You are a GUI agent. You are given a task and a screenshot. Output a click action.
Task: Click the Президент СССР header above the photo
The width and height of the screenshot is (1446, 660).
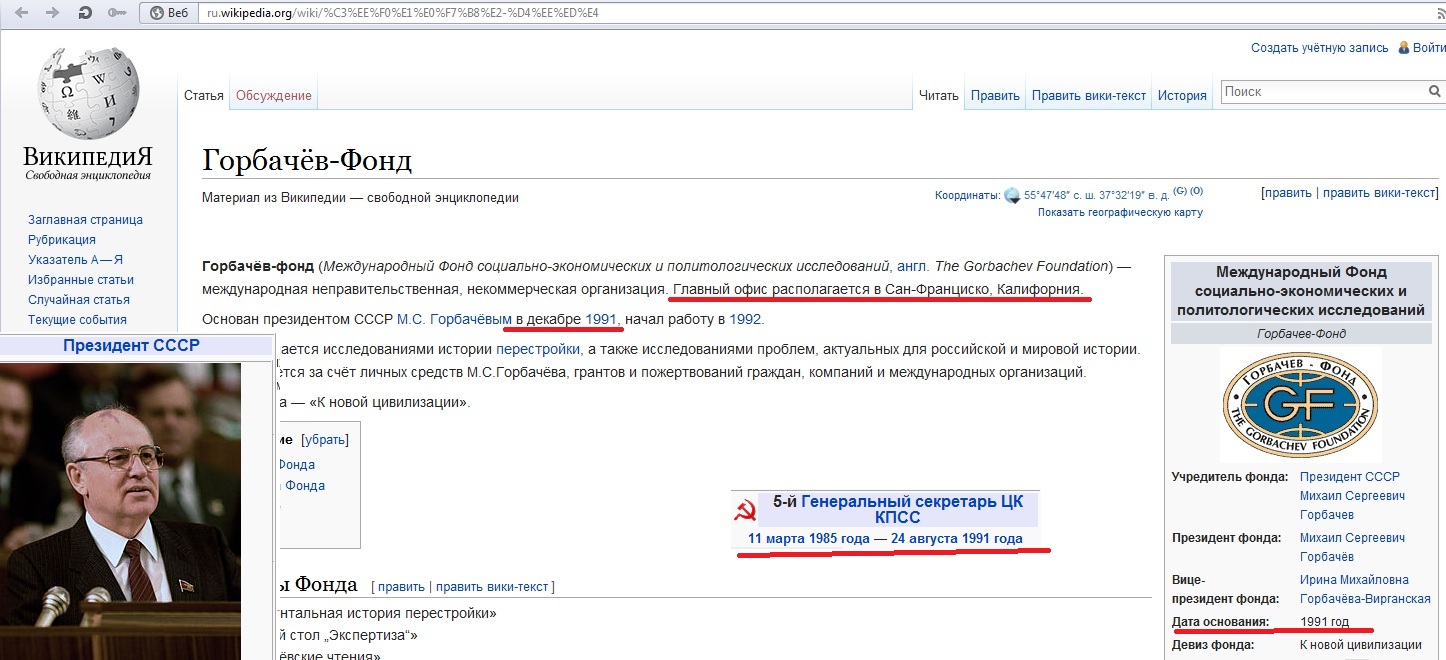131,346
